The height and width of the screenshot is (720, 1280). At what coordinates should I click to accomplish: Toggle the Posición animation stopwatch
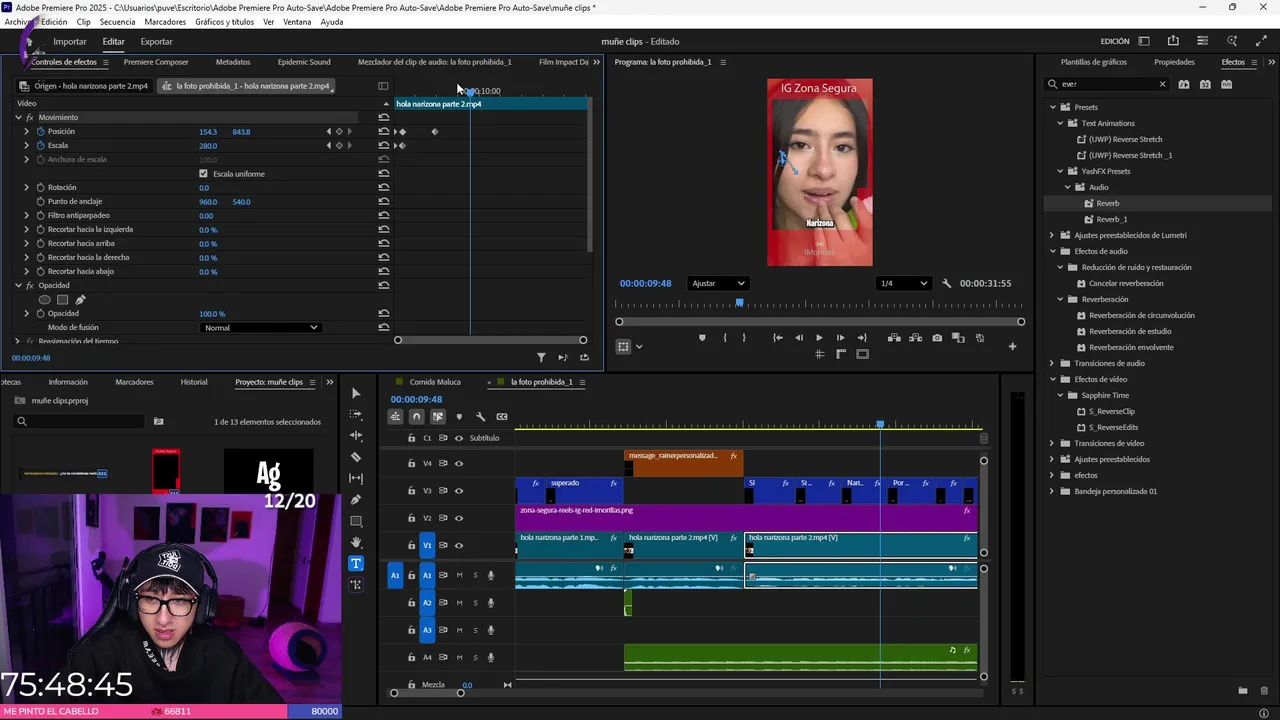tap(41, 132)
